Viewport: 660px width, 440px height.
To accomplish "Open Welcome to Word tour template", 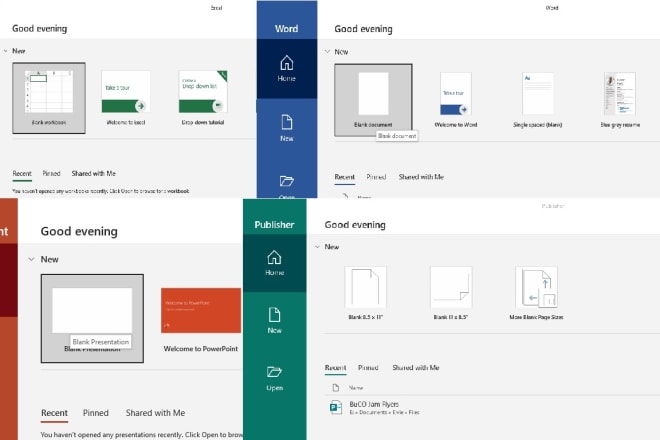I will coord(456,100).
